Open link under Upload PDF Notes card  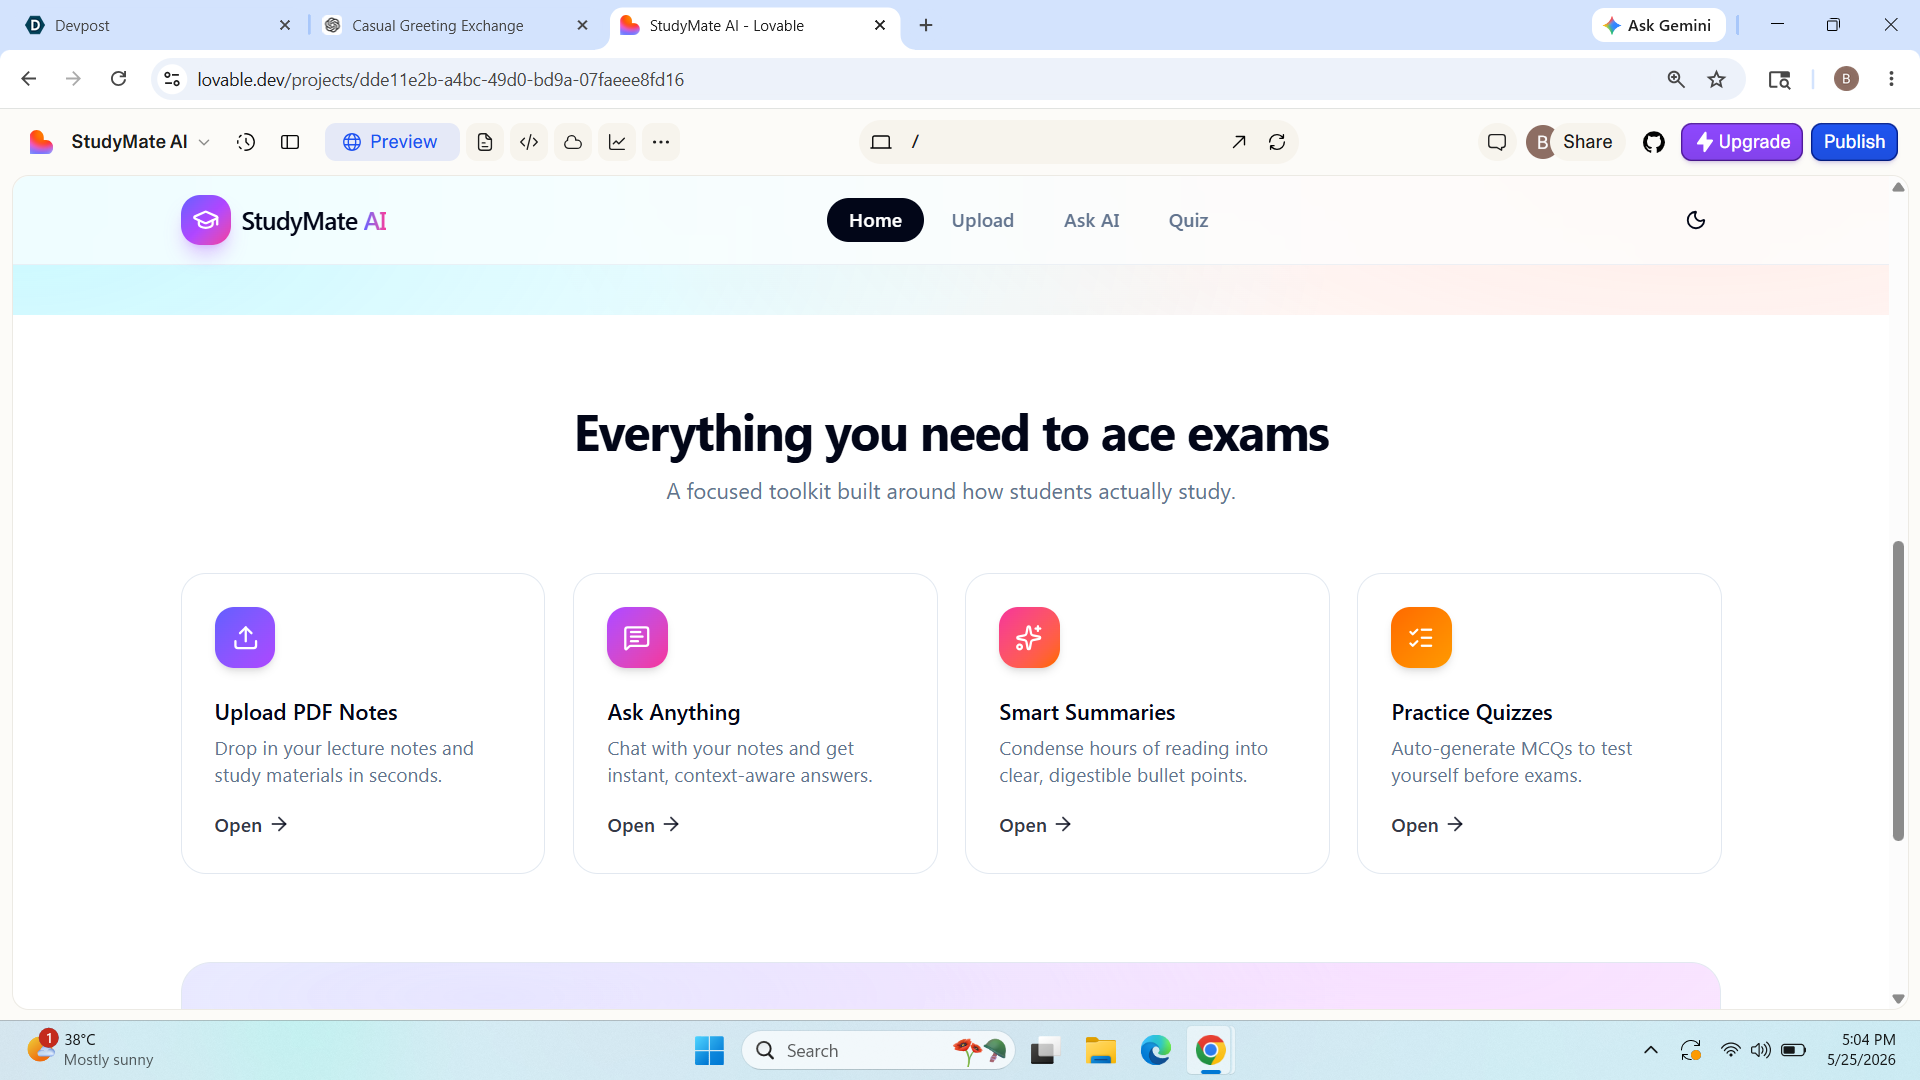(x=251, y=825)
